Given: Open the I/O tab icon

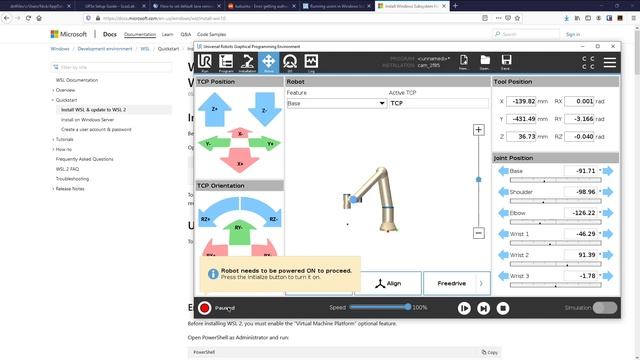Looking at the screenshot, I should 290,63.
